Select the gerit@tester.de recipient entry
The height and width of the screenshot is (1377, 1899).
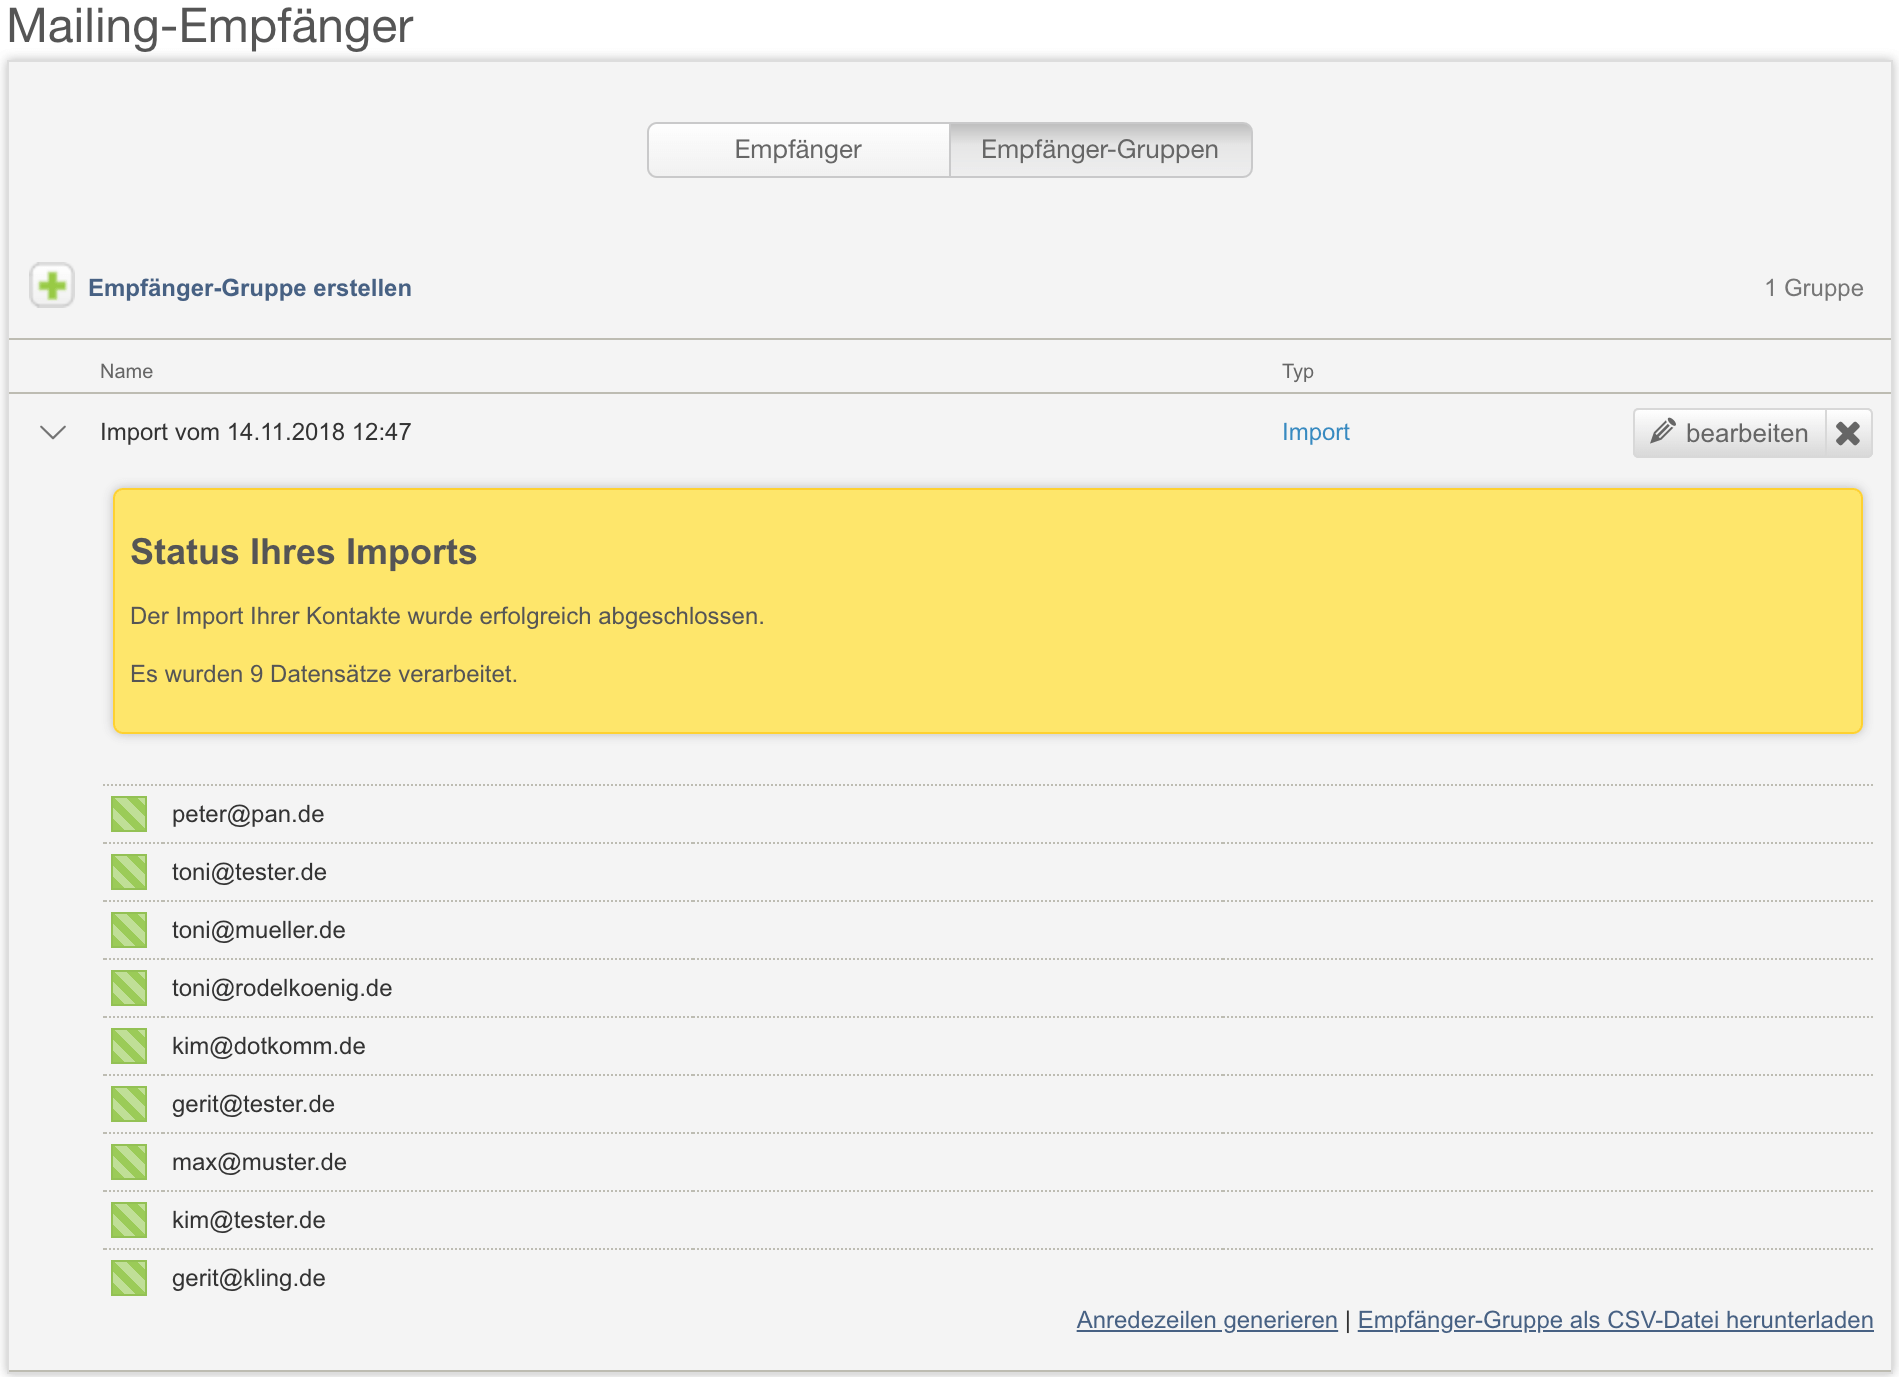pos(253,1104)
